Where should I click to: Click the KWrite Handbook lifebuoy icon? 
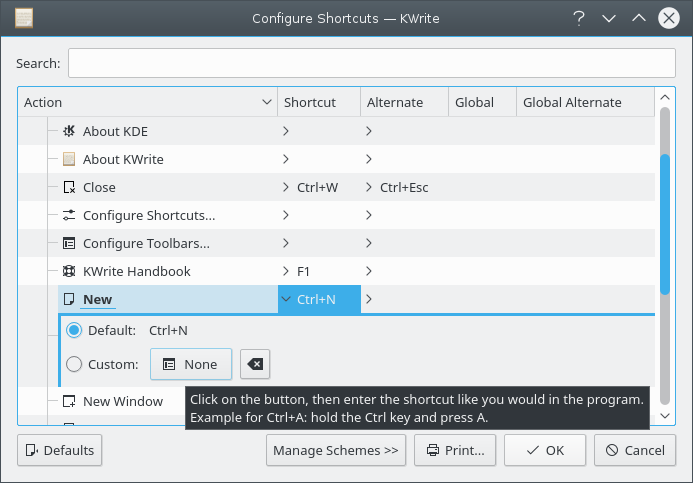click(69, 271)
